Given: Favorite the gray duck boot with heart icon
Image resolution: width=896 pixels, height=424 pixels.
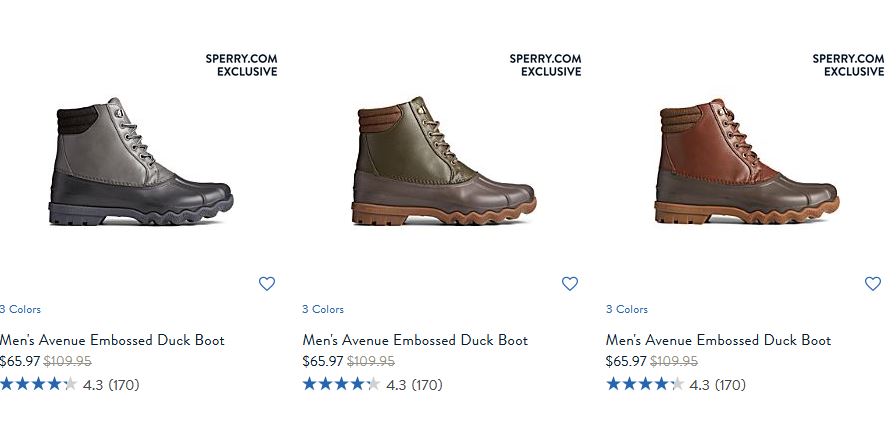Looking at the screenshot, I should coord(267,284).
